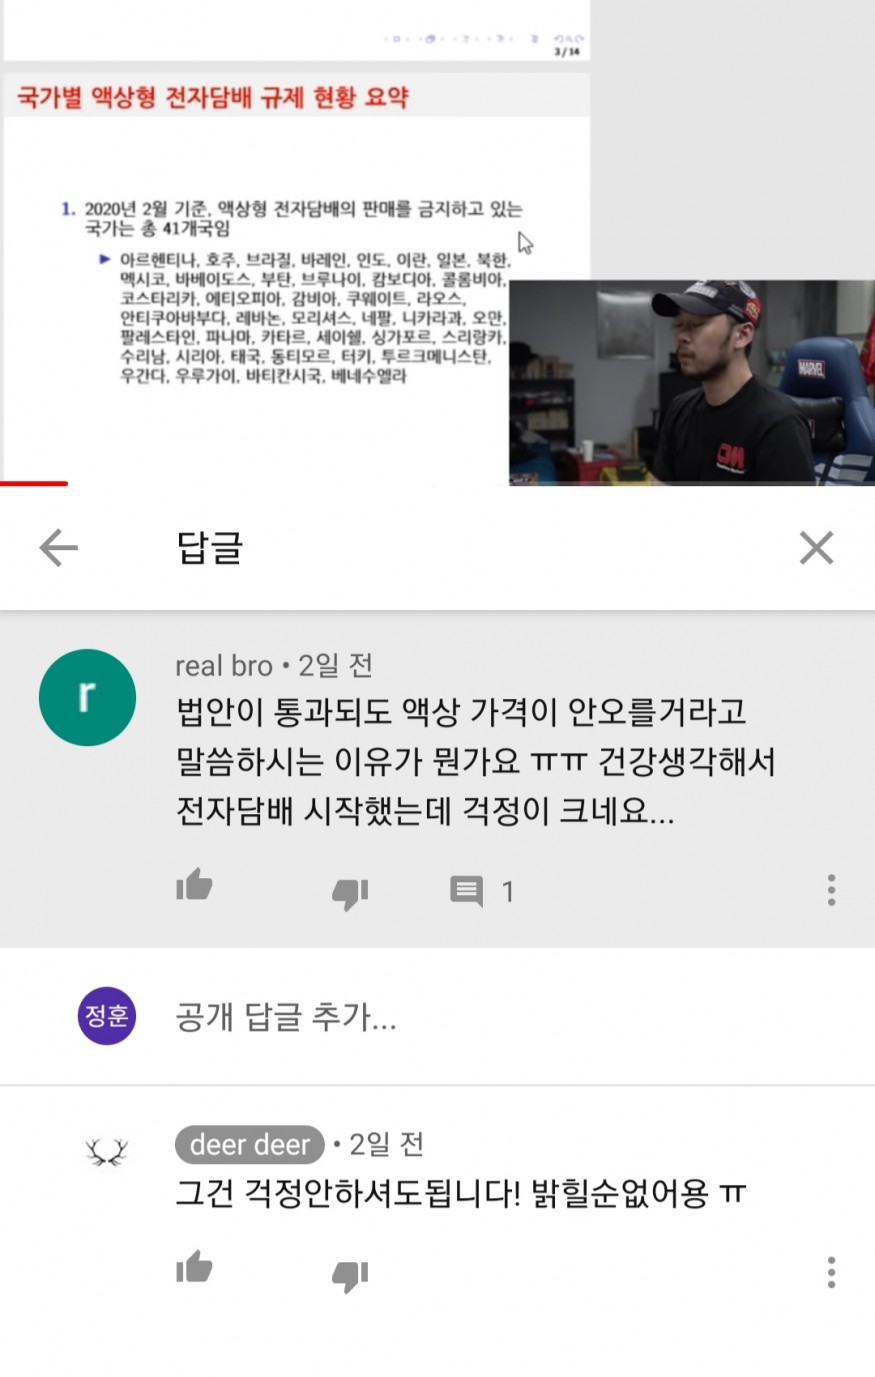Like real bro's comment with thumbs up
Image resolution: width=875 pixels, height=1377 pixels.
click(194, 886)
